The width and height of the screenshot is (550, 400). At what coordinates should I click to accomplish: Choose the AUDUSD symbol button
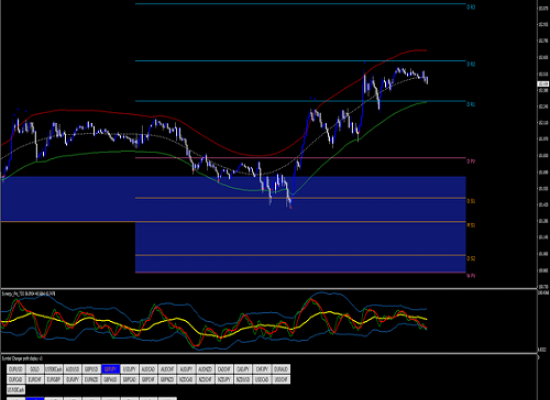[x=73, y=369]
